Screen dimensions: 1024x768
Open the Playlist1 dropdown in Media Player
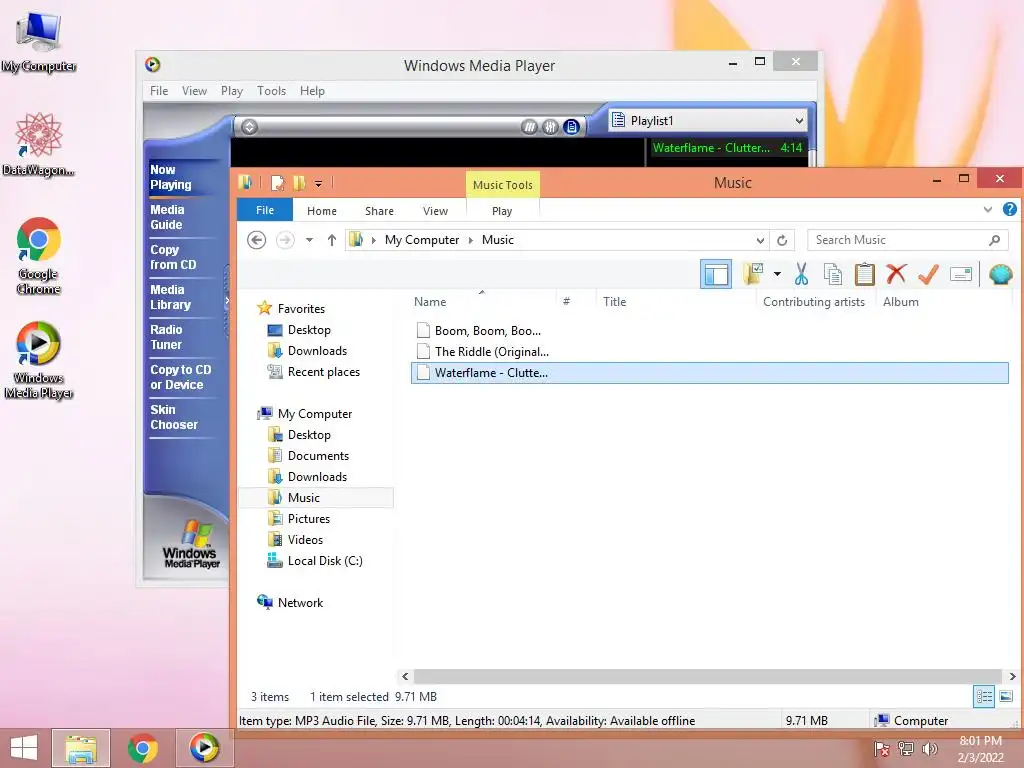pos(708,120)
